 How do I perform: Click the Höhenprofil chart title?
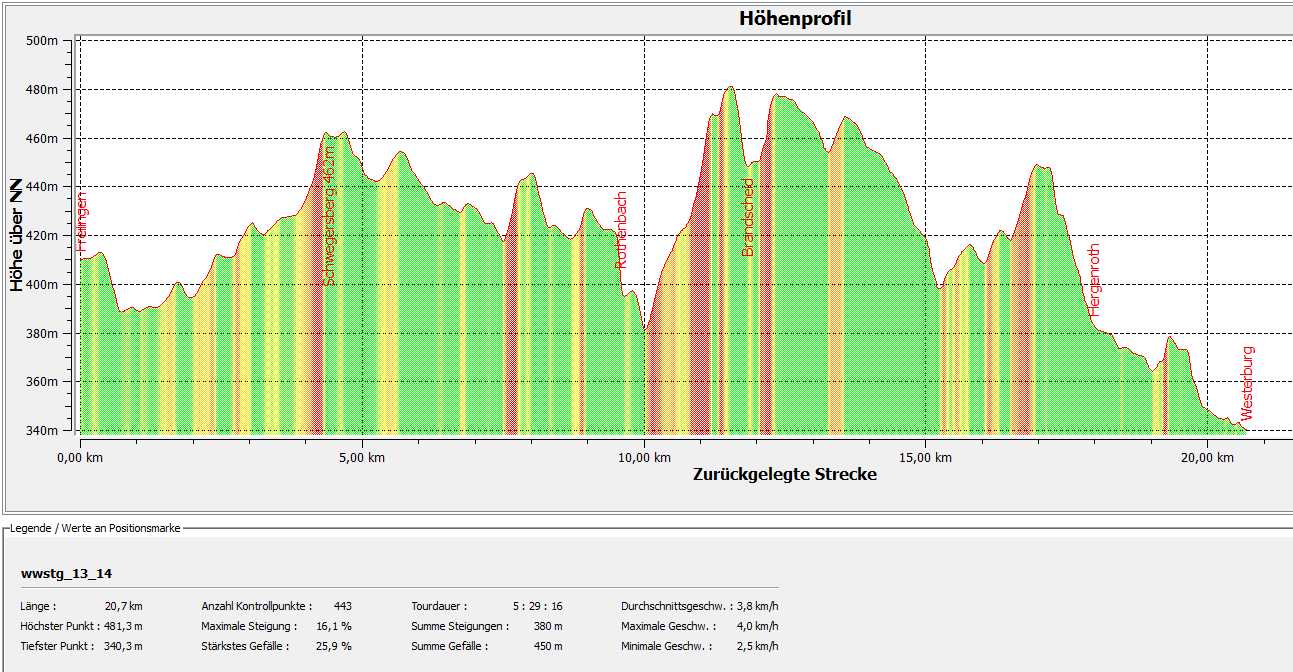tap(795, 19)
